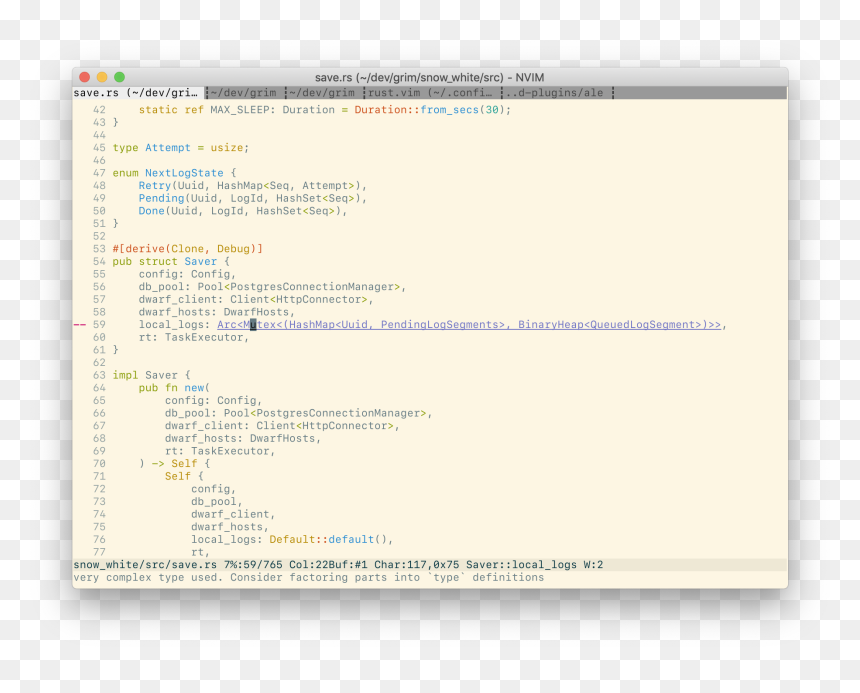This screenshot has width=860, height=693.
Task: Click line number 55 in the gutter
Action: point(99,274)
